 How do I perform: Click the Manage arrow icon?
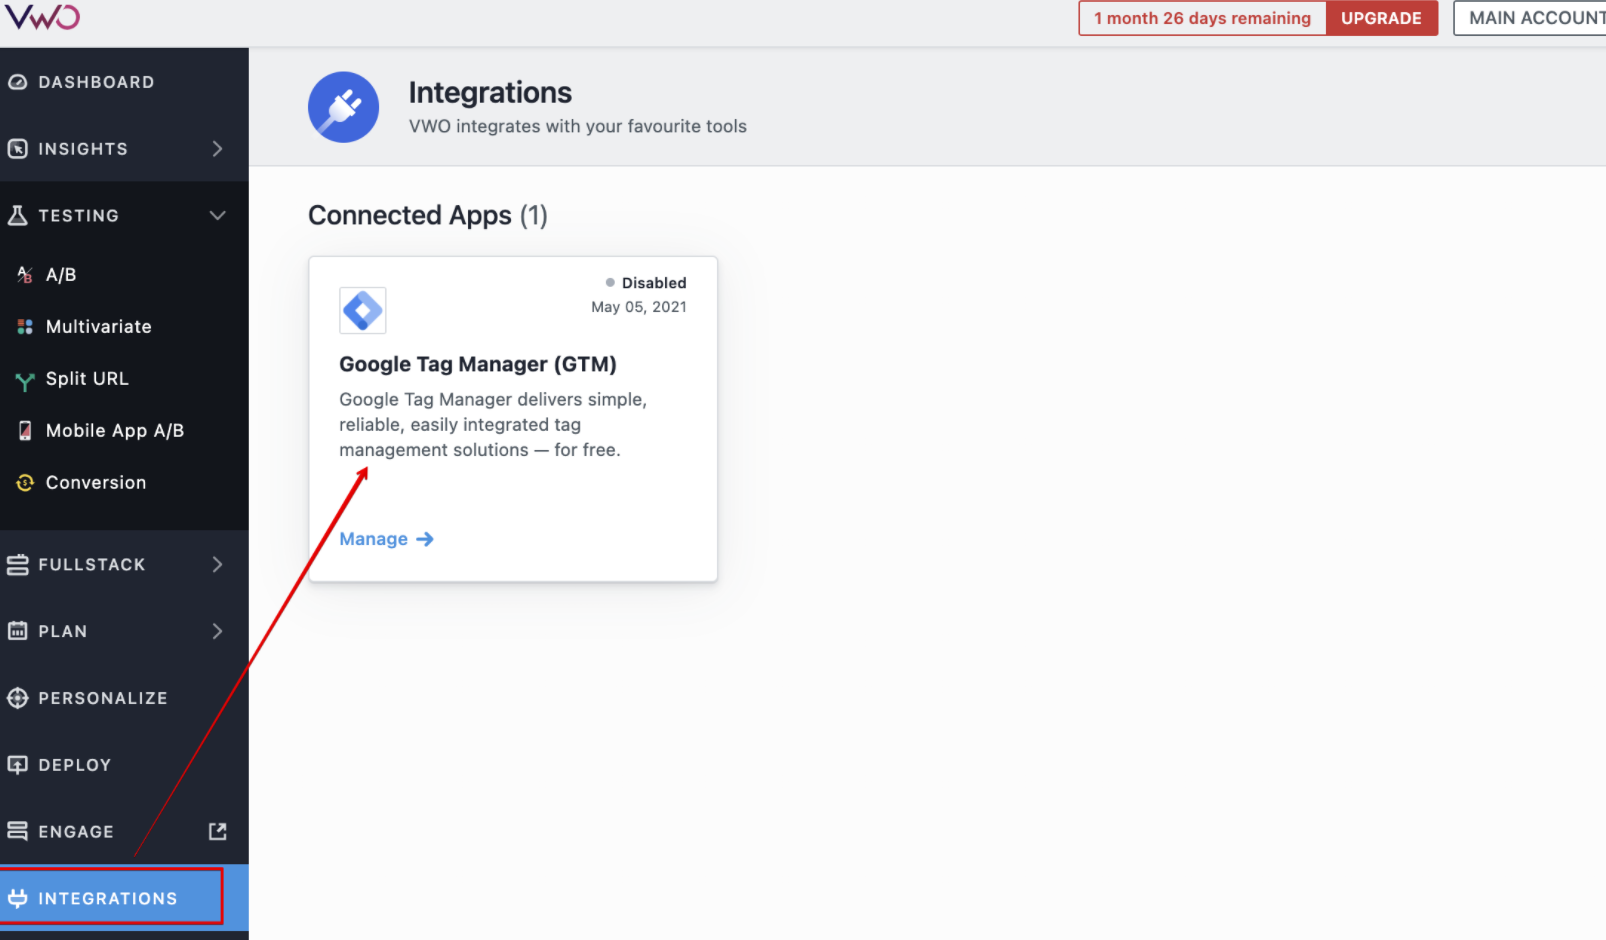click(425, 539)
